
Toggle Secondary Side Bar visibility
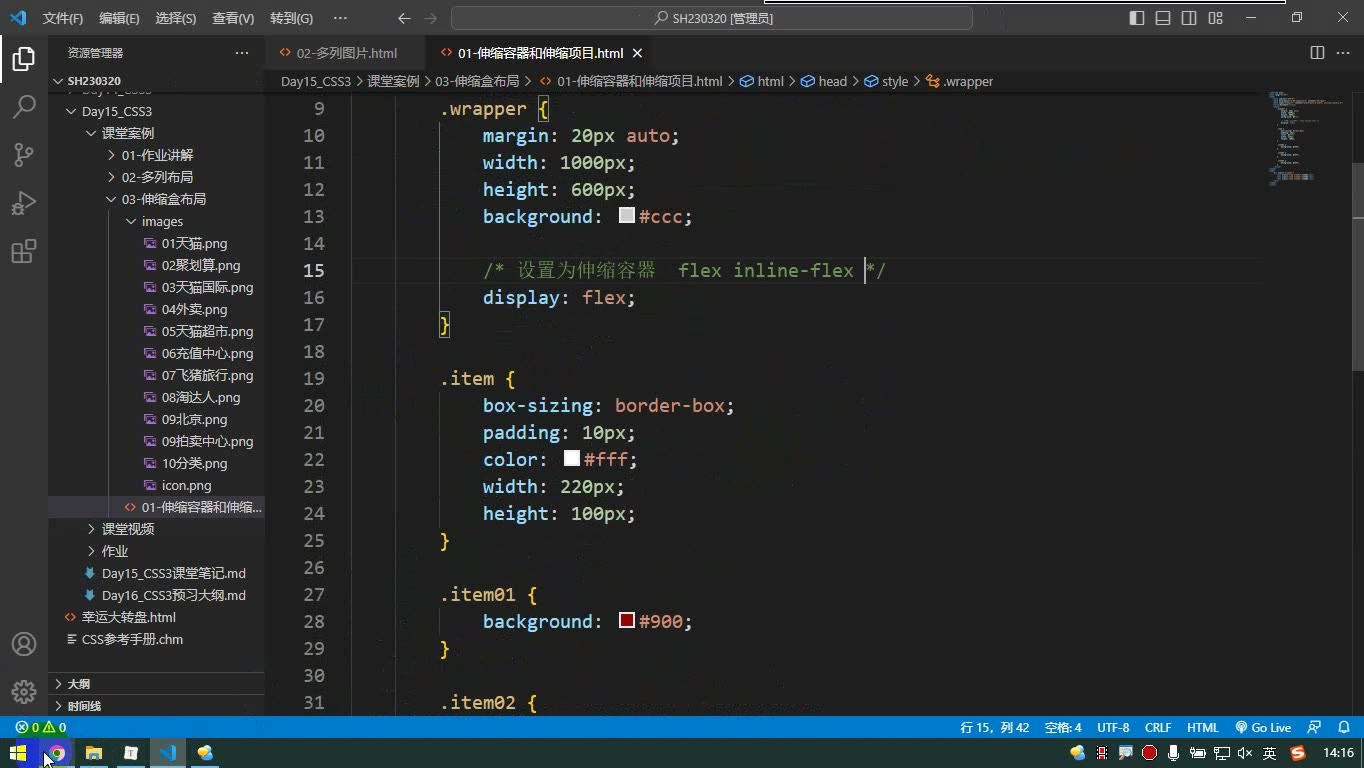tap(1189, 18)
